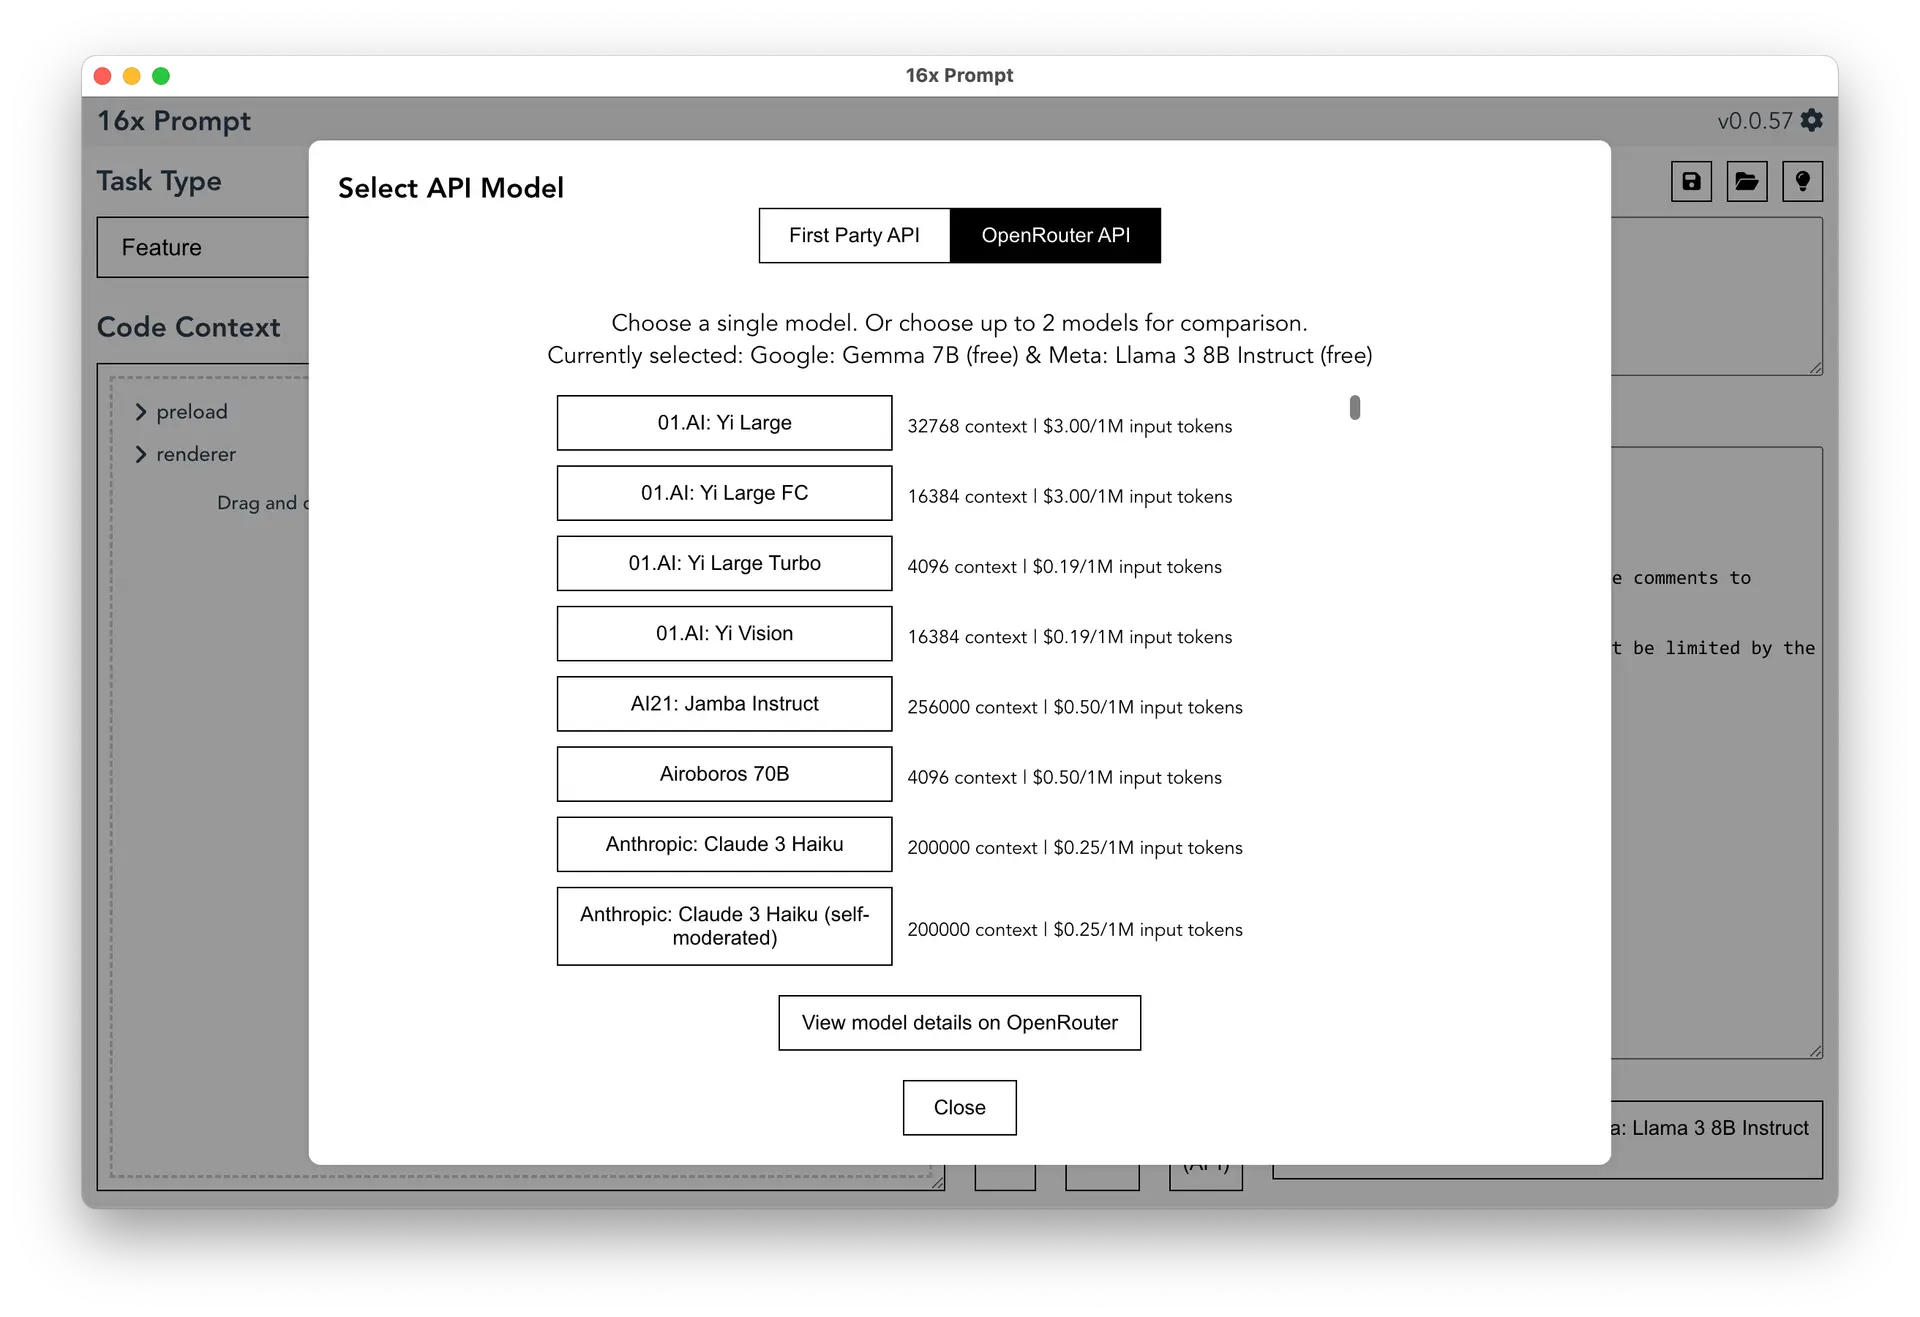
Task: Select 01.AI: Yi Large model
Action: coord(724,423)
